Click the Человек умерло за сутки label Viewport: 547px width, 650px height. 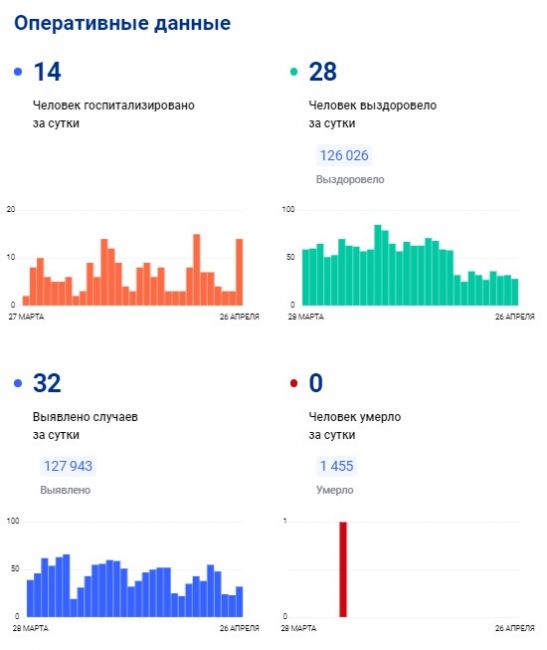[355, 426]
